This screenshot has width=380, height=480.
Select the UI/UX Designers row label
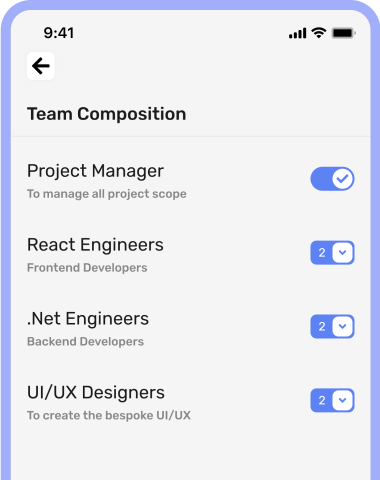(x=96, y=392)
